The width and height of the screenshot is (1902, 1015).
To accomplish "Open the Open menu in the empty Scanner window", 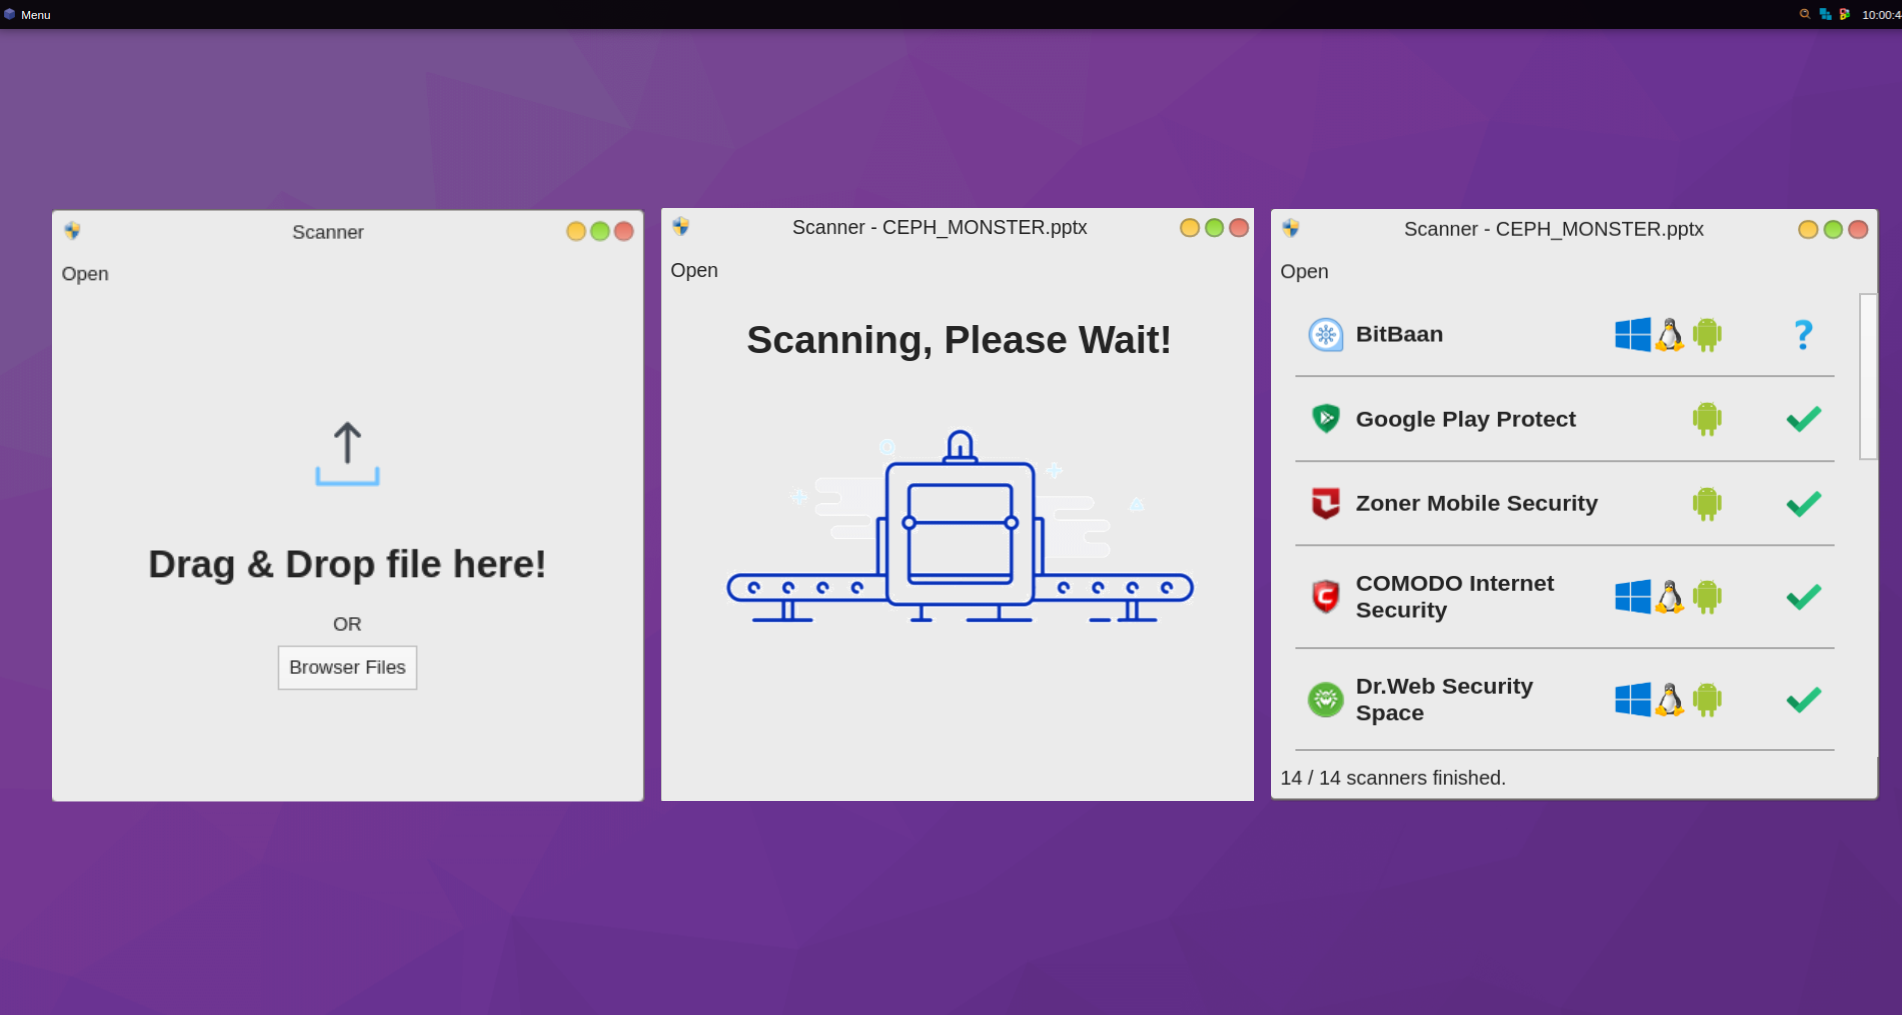I will click(x=85, y=274).
